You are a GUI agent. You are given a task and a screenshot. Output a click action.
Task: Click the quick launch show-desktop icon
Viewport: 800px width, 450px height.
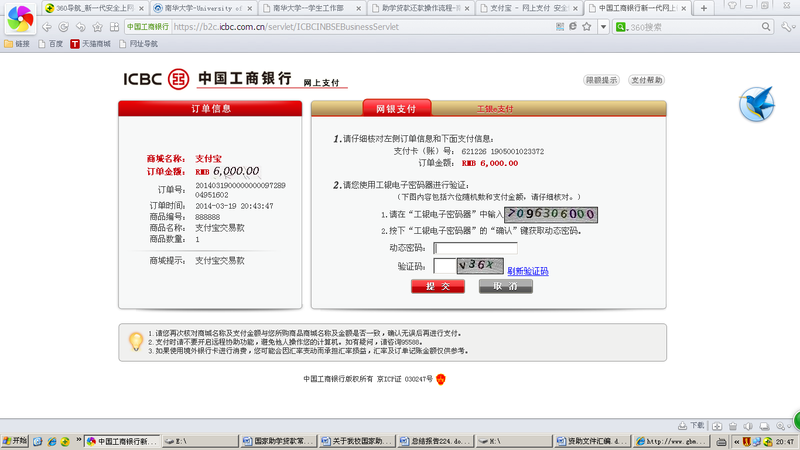(38, 441)
